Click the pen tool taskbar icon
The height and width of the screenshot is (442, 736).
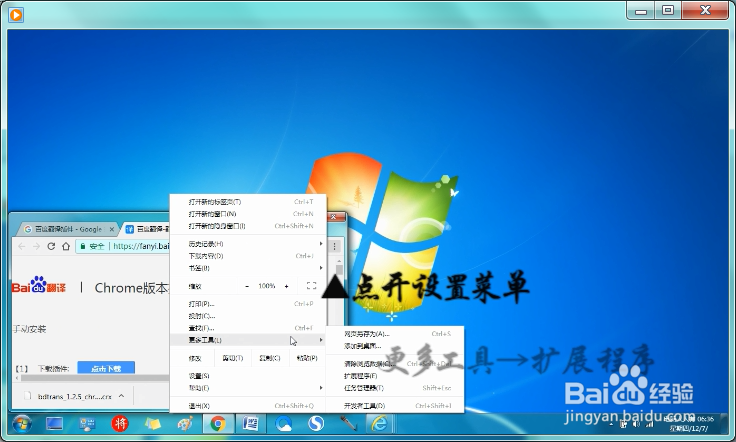348,424
